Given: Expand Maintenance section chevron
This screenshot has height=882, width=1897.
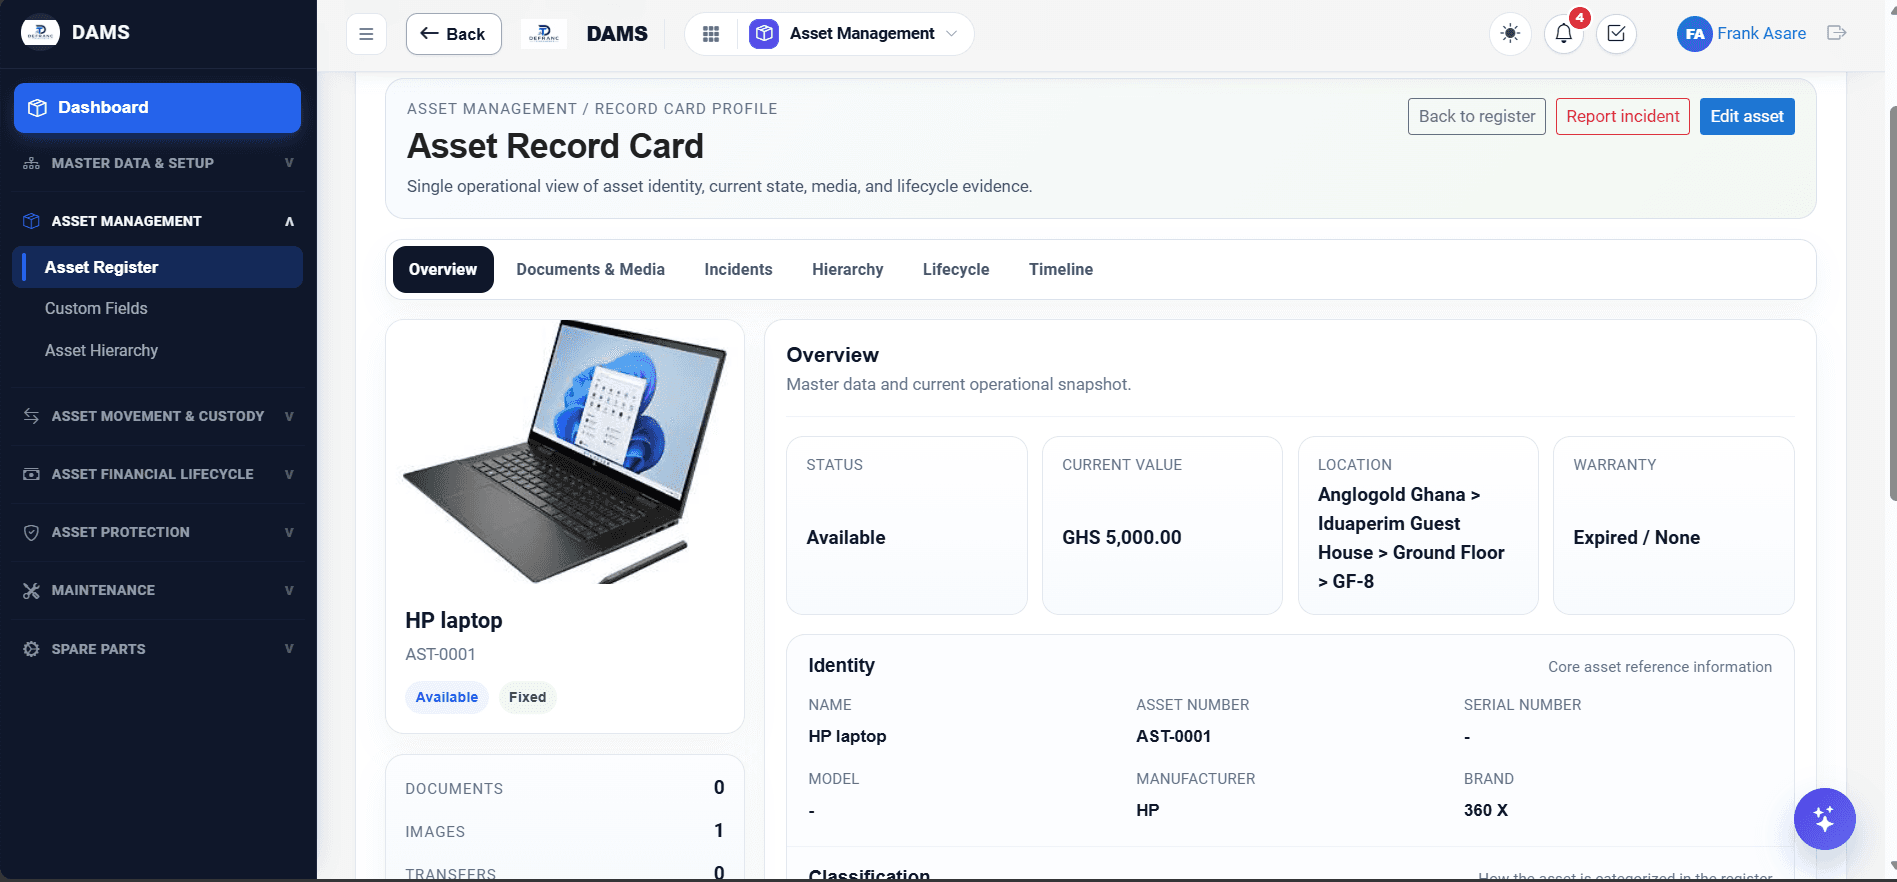Looking at the screenshot, I should click(x=289, y=590).
